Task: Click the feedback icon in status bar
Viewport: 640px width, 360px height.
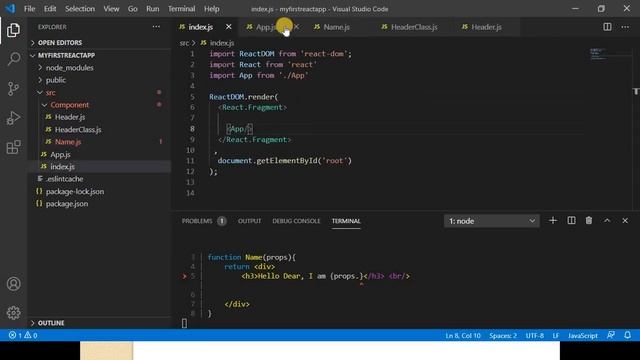Action: 611,336
